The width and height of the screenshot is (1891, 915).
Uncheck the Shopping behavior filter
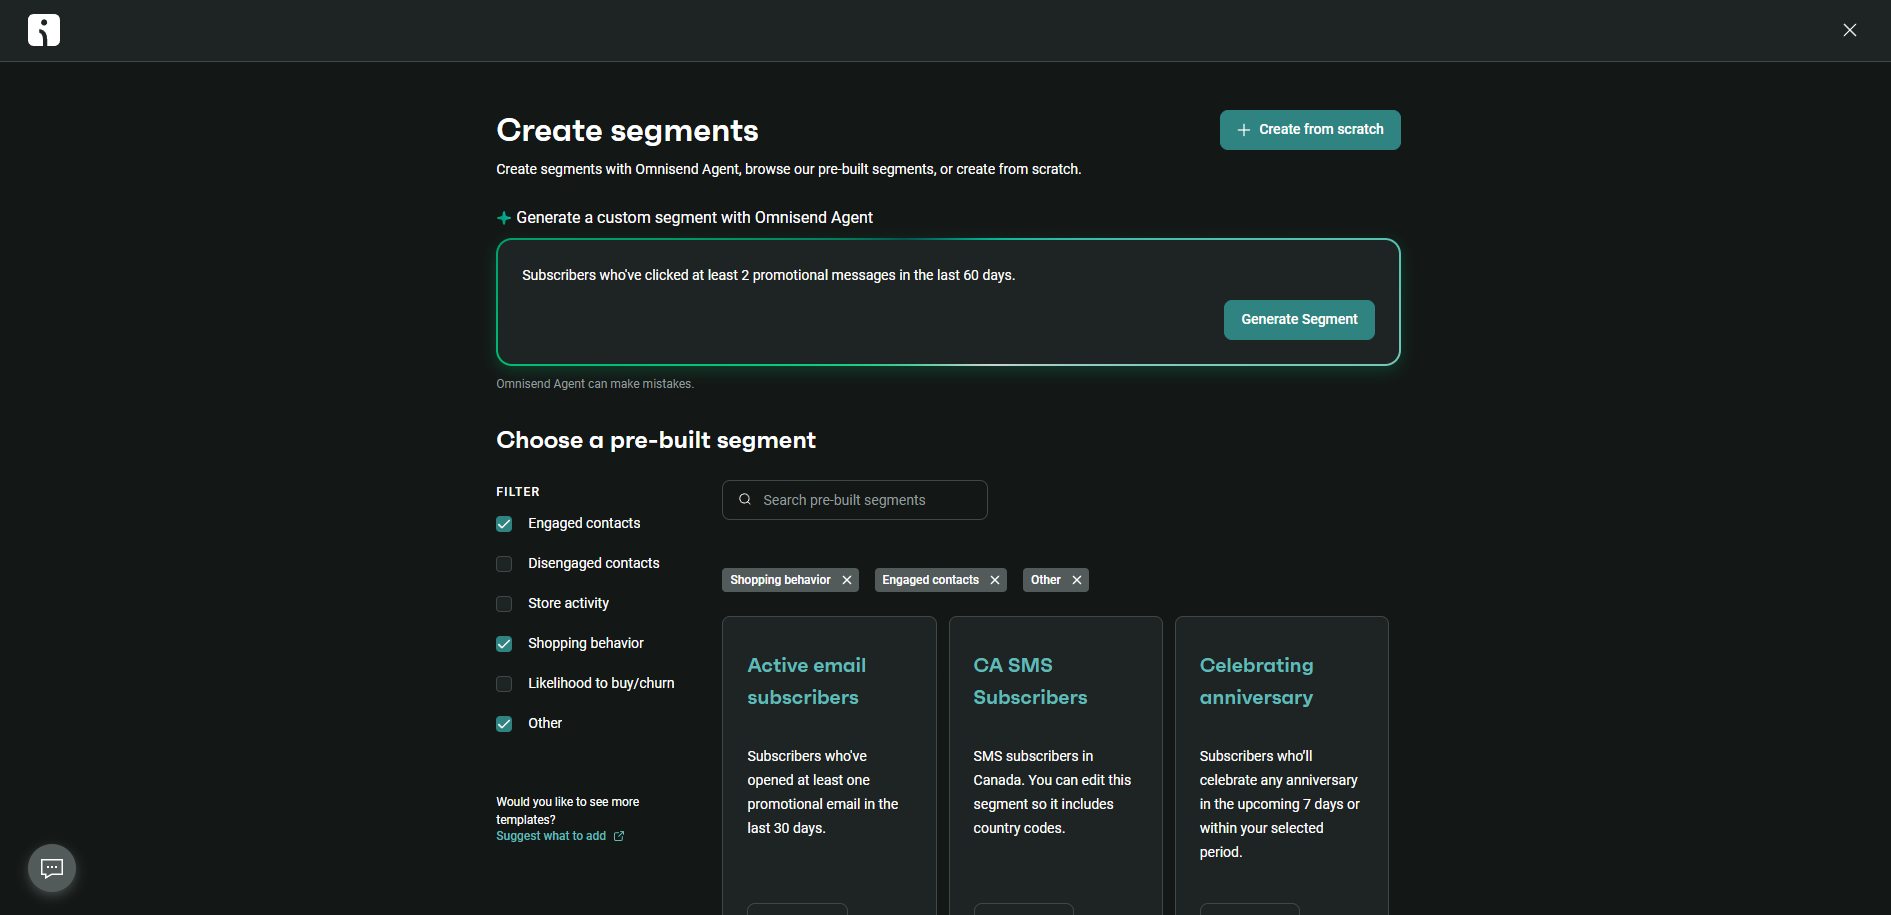504,644
